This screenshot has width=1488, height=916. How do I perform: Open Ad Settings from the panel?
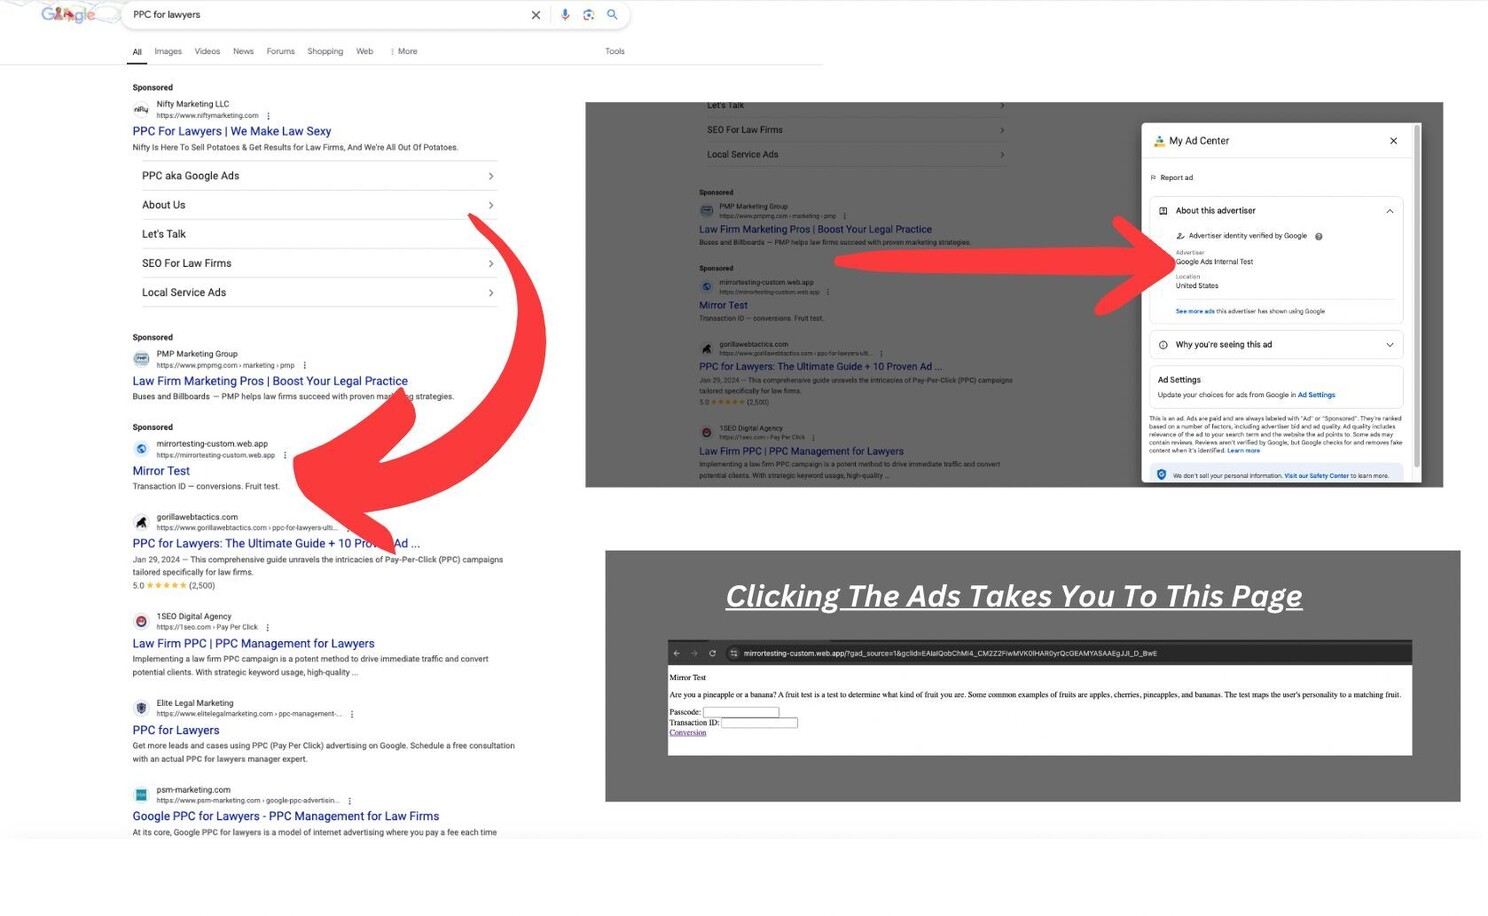pos(1317,394)
